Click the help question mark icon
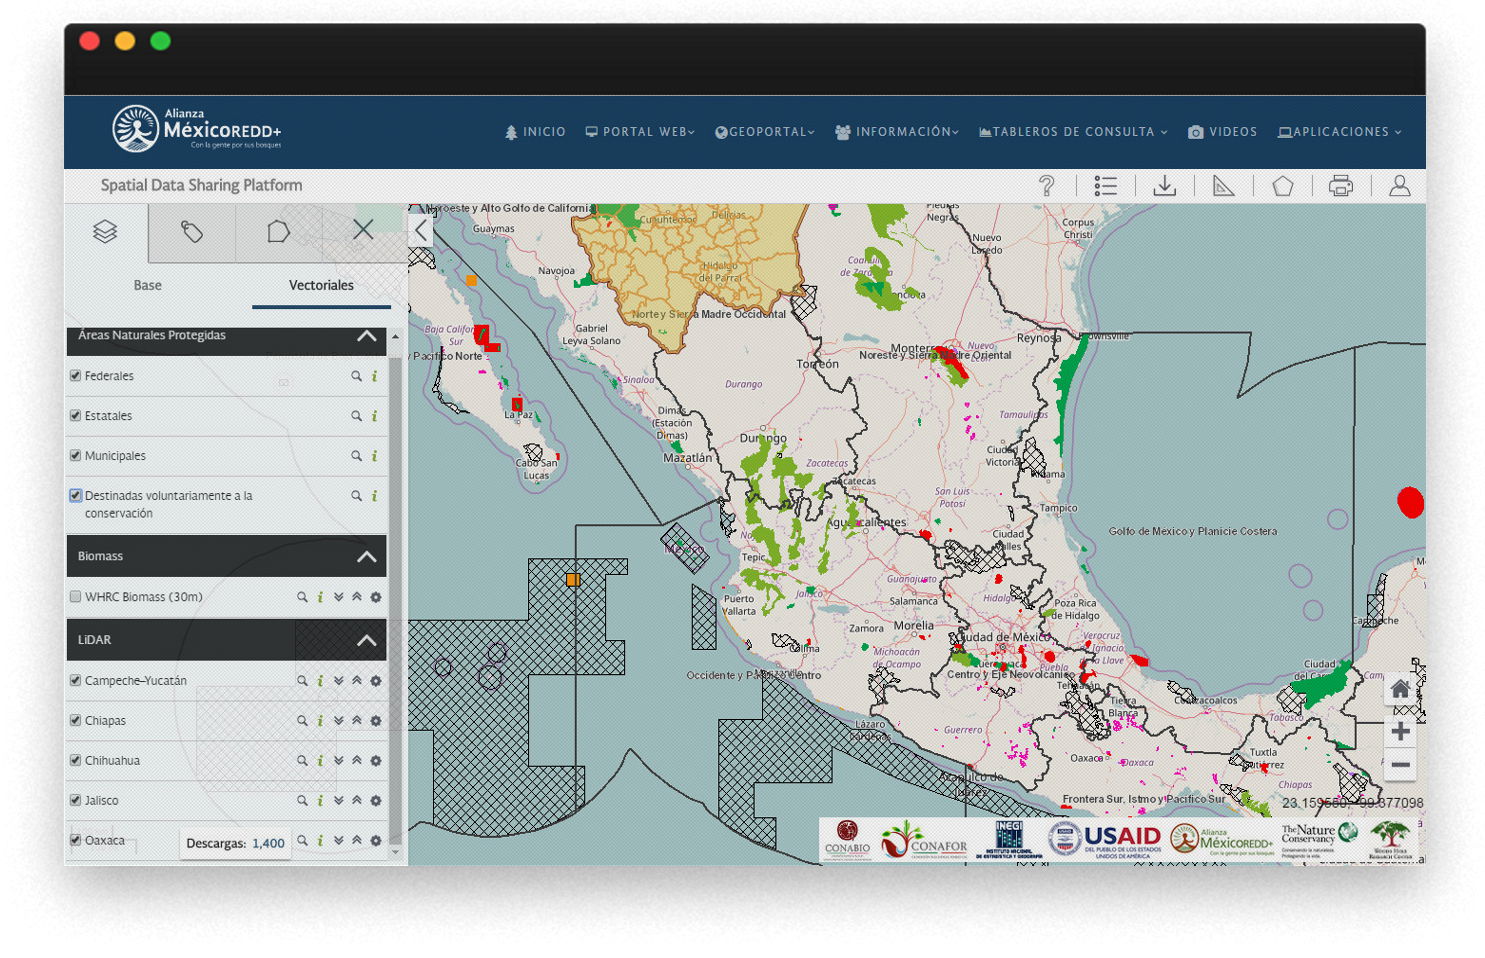The image size is (1485, 958). (x=1046, y=186)
